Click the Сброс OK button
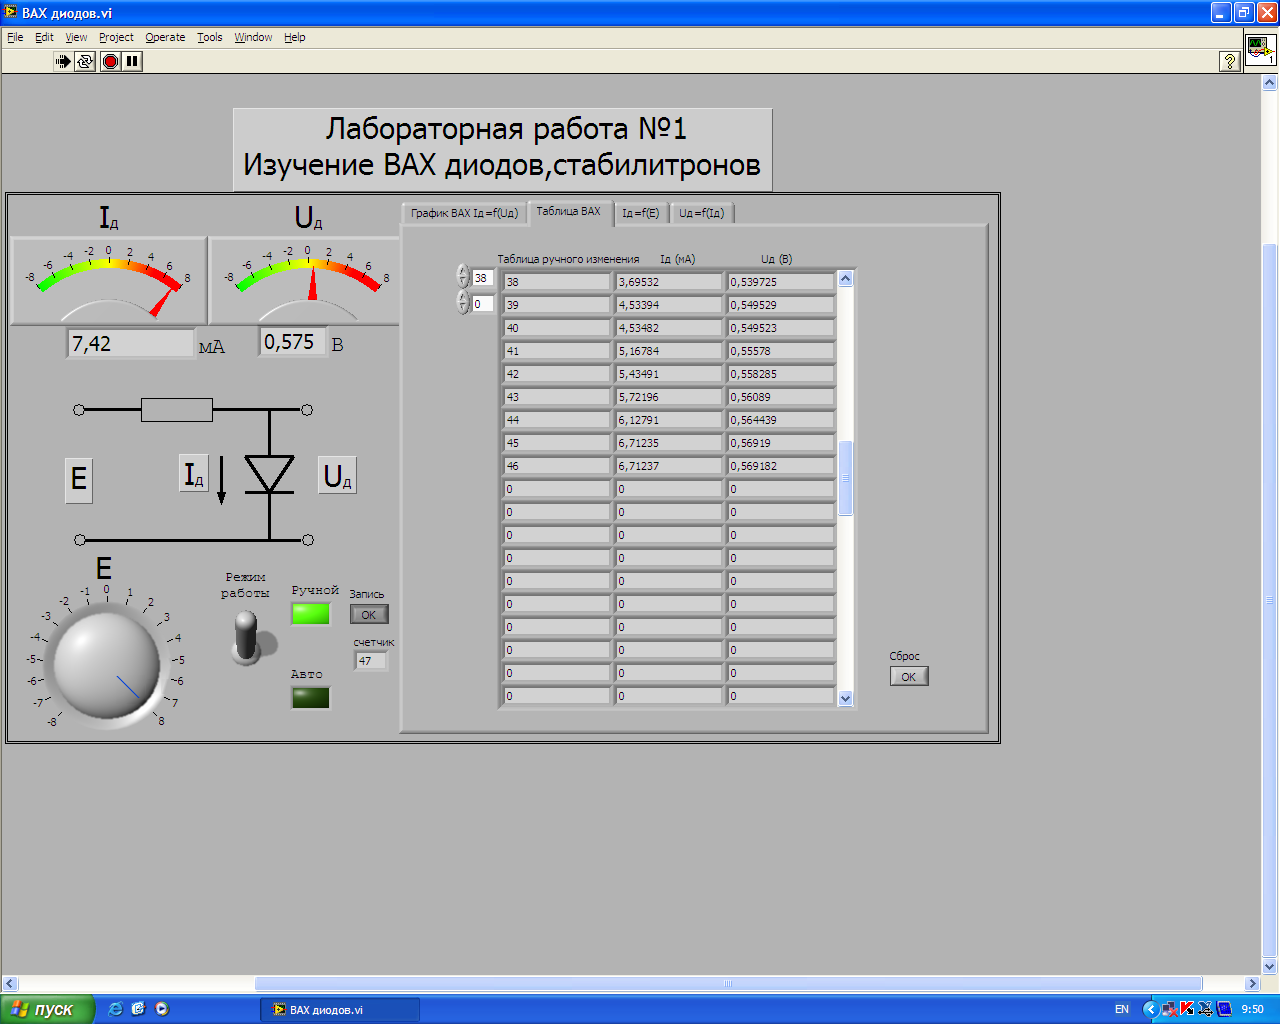The width and height of the screenshot is (1280, 1024). click(x=909, y=677)
